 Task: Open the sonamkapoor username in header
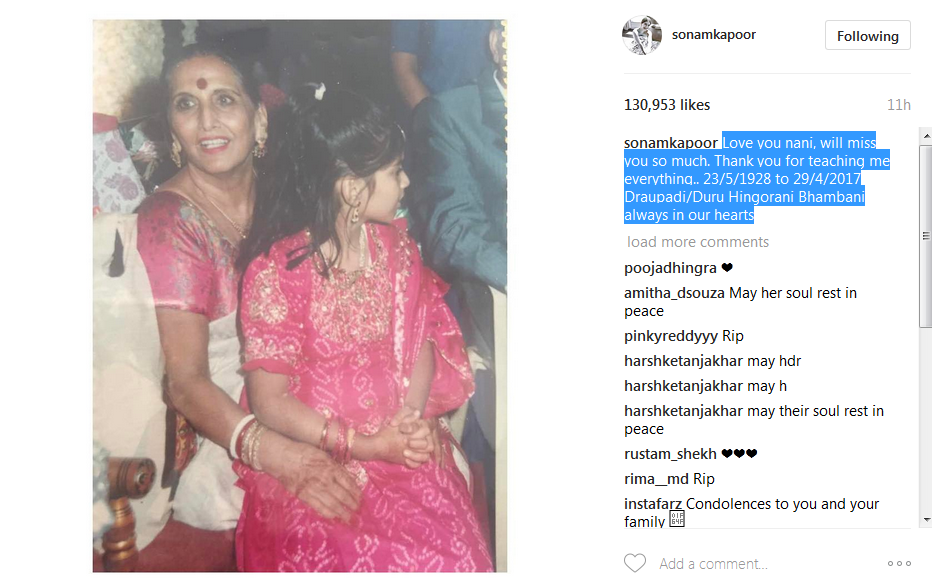tap(714, 34)
